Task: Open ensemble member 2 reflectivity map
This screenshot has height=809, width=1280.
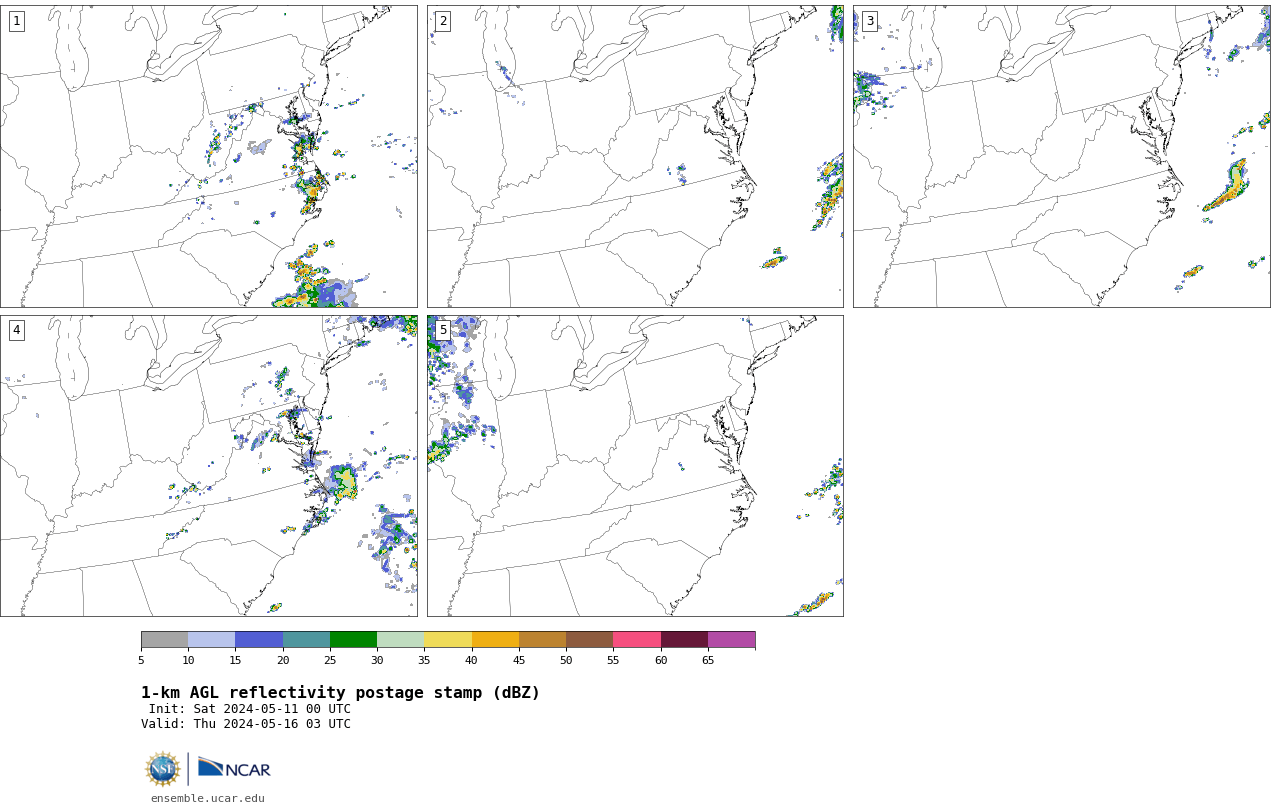Action: [x=635, y=156]
